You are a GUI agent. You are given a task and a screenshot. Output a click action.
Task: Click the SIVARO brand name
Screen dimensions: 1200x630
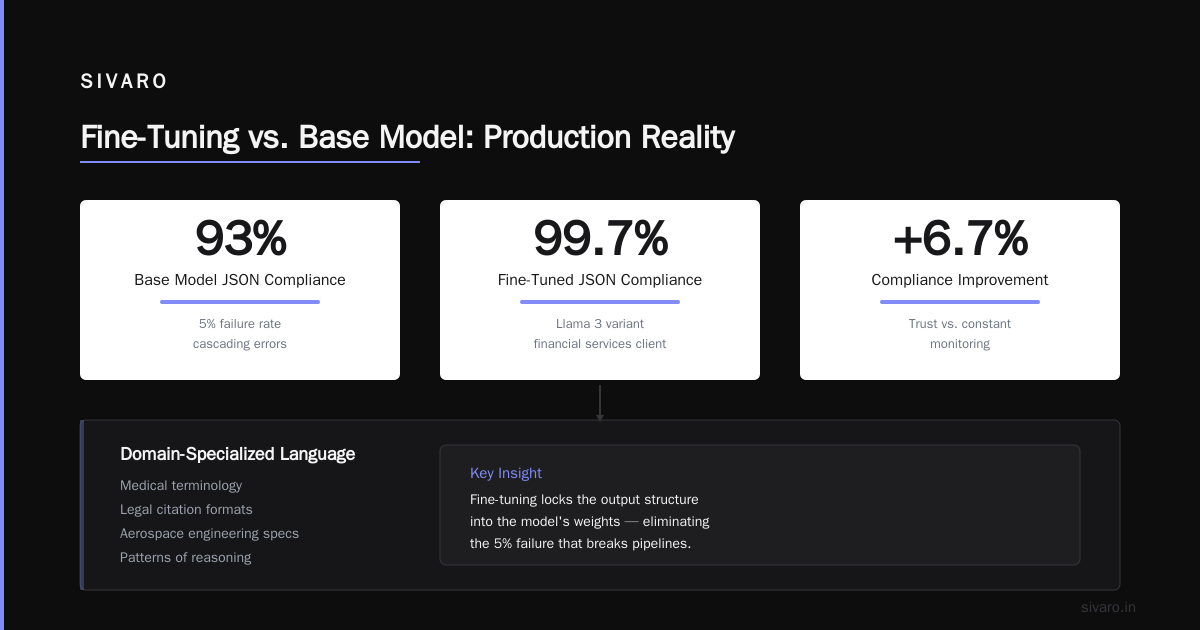point(124,82)
